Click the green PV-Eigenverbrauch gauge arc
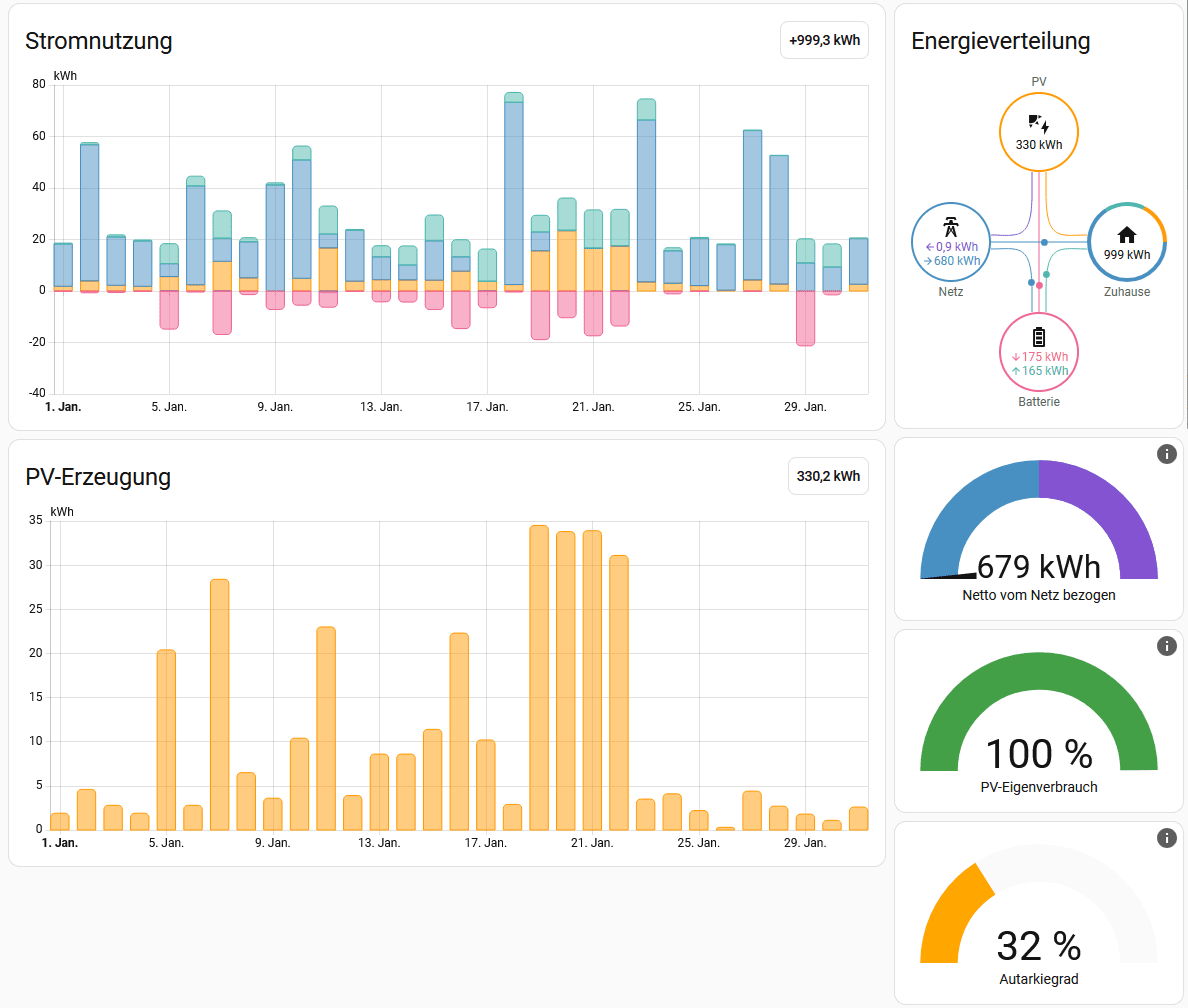The height and width of the screenshot is (1008, 1188). pyautogui.click(x=1039, y=670)
